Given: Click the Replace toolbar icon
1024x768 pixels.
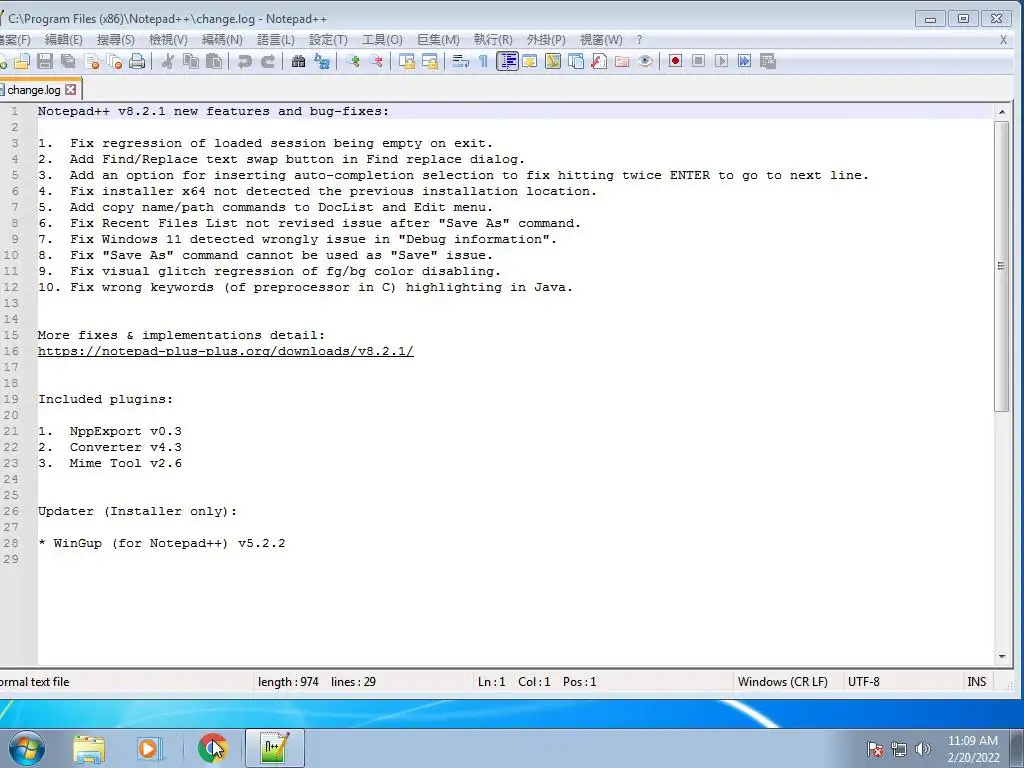Looking at the screenshot, I should coord(322,61).
